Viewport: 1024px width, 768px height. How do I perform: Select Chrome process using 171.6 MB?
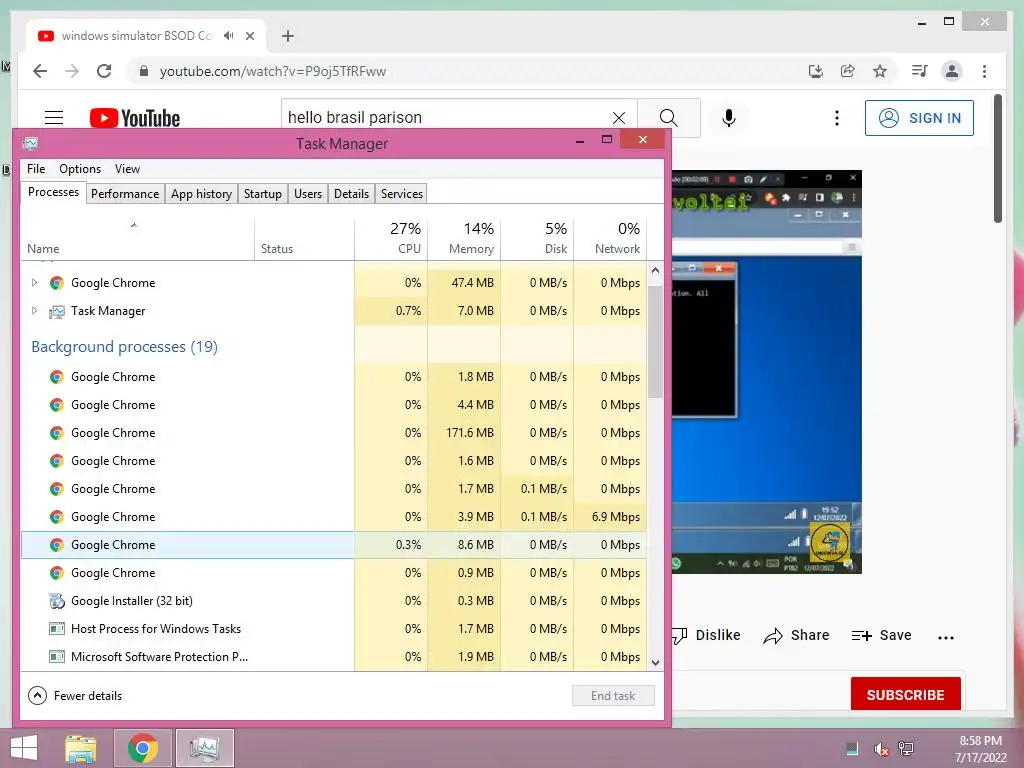click(334, 433)
